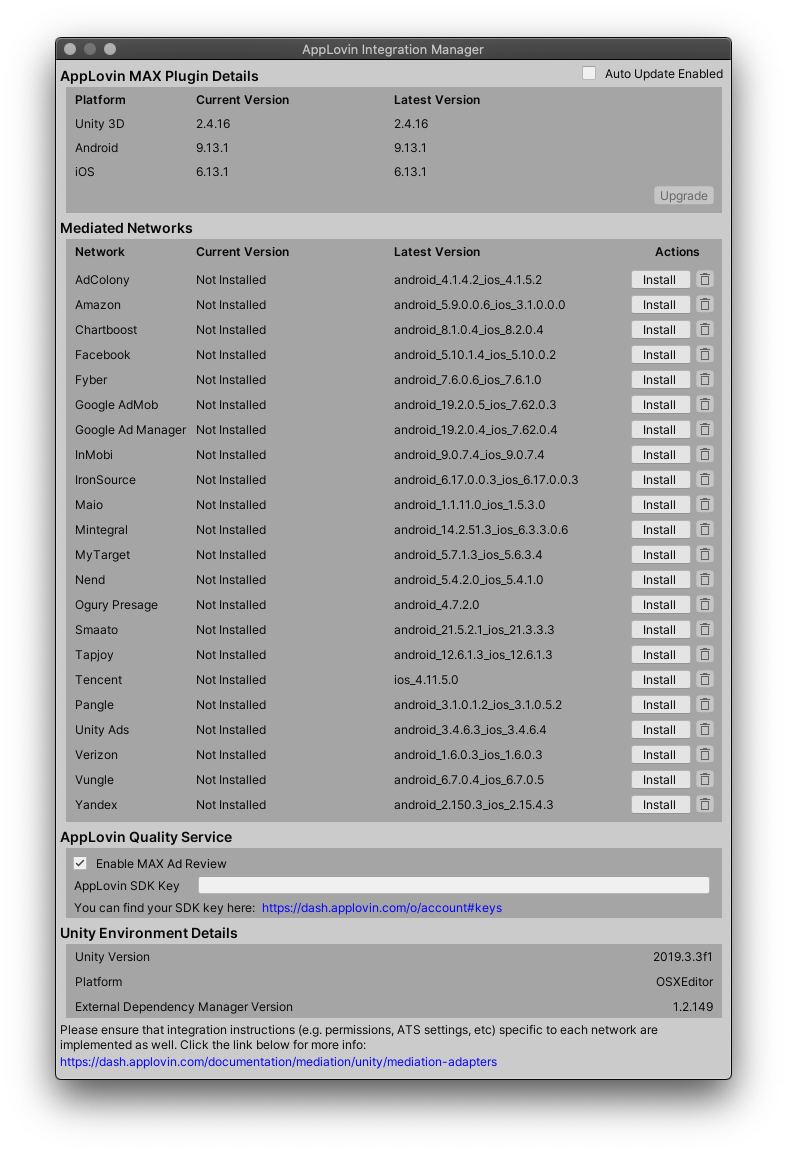Click the trash icon beside Maio
Viewport: 787px width, 1153px height.
pyautogui.click(x=705, y=504)
